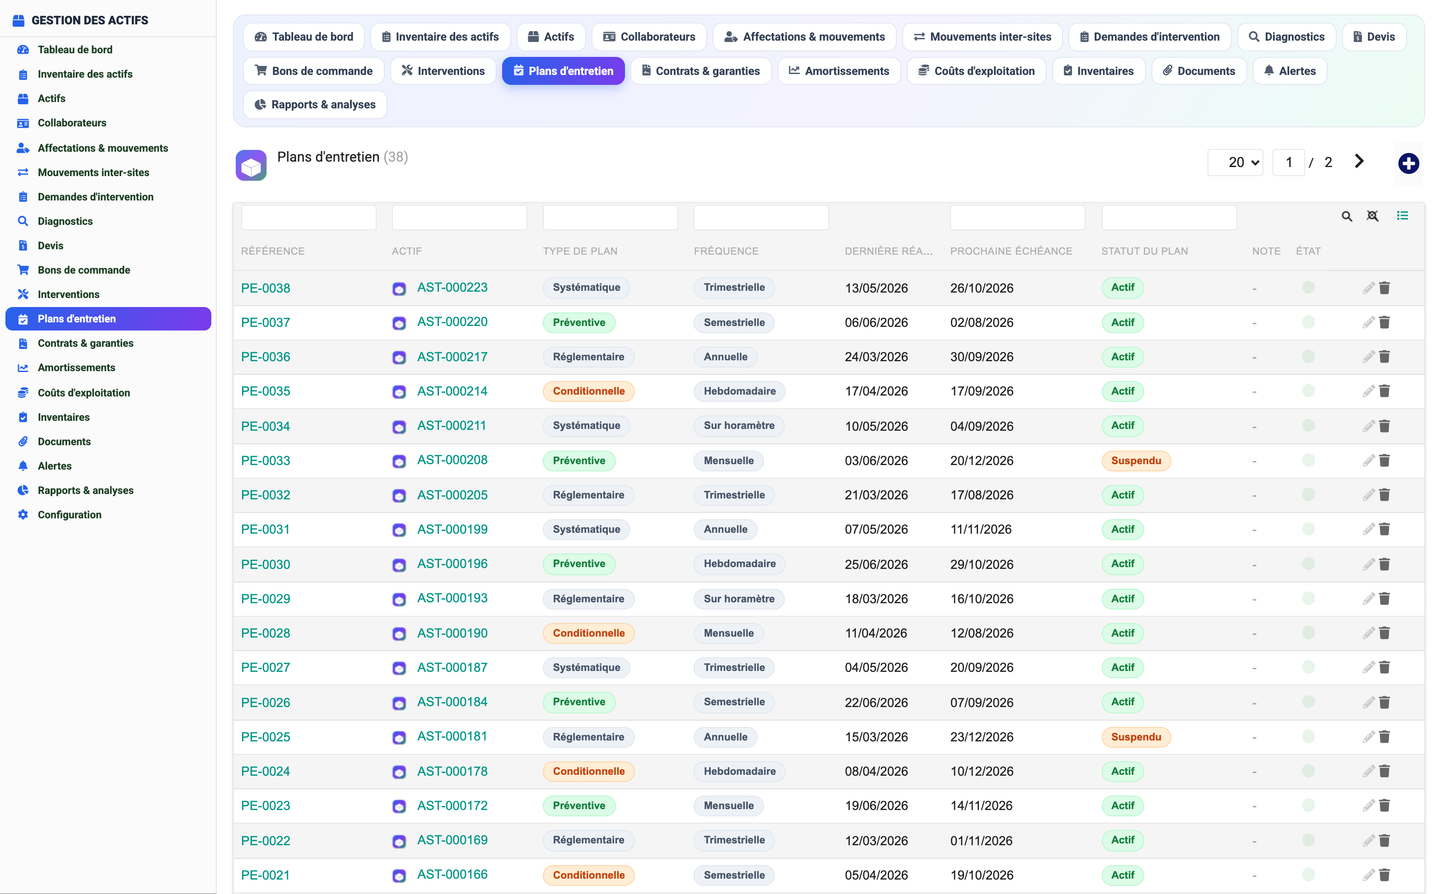The height and width of the screenshot is (894, 1445).
Task: Open asset link AST-000220
Action: click(x=452, y=322)
